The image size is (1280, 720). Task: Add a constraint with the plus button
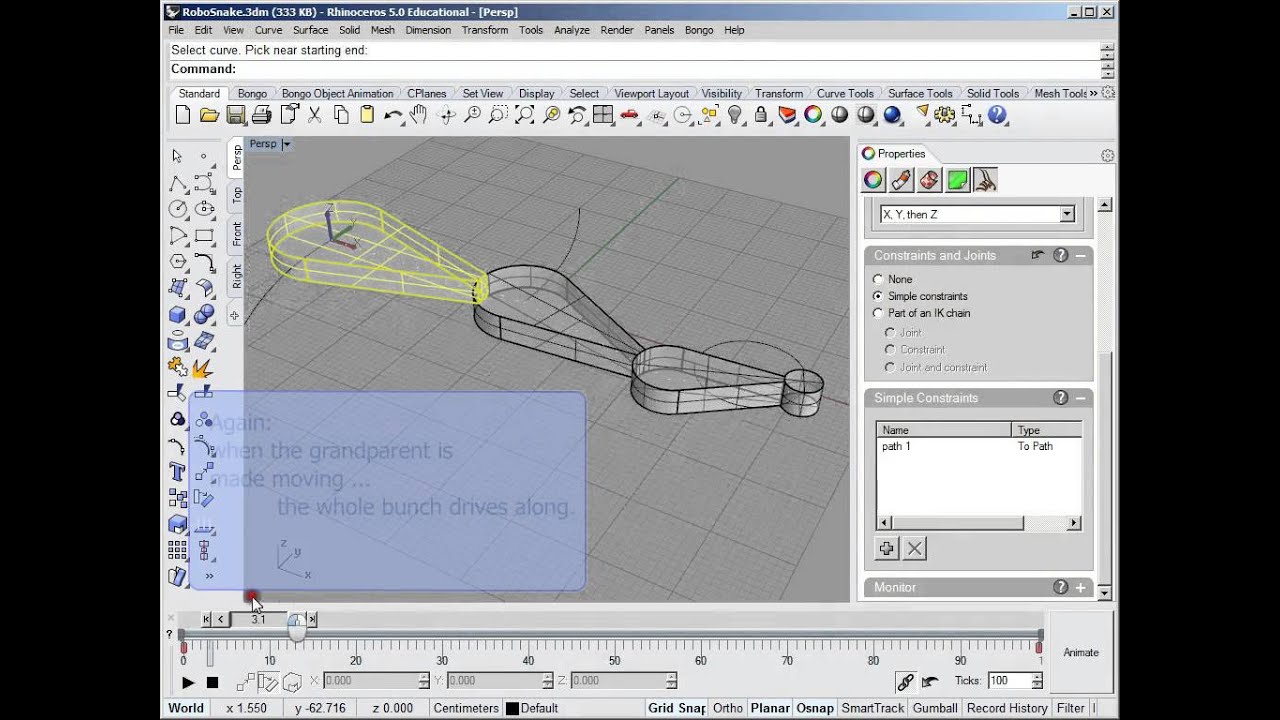887,548
